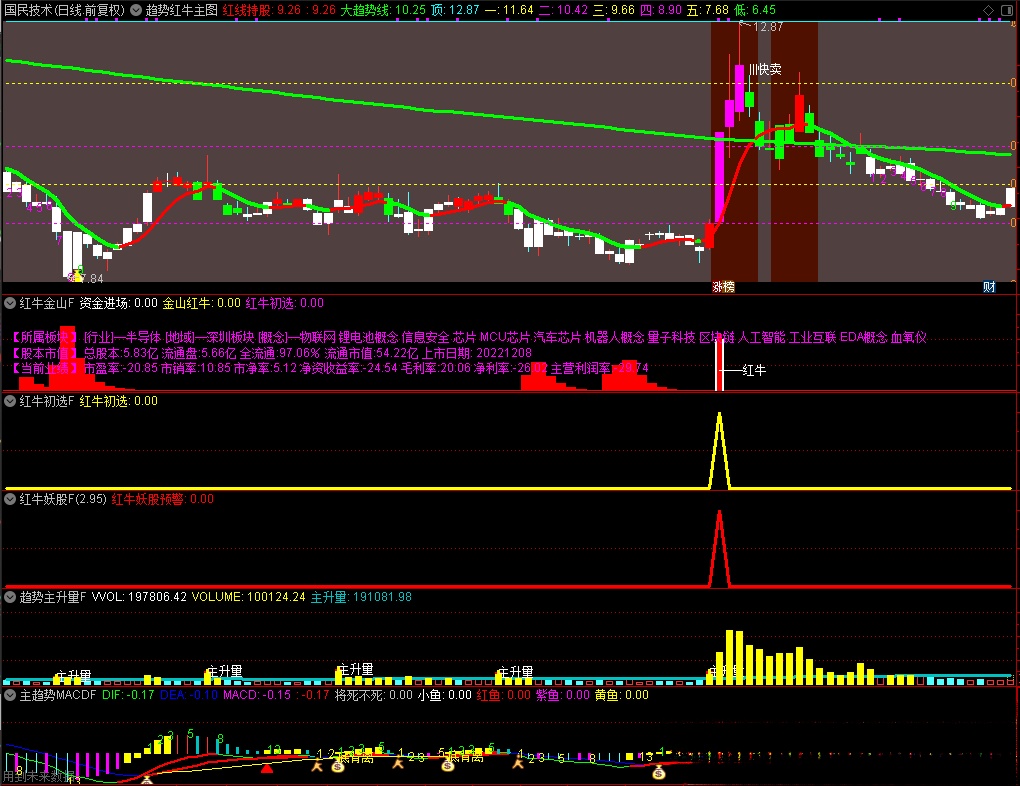This screenshot has height=786, width=1020.
Task: Click the 财 marker at chart bottom right
Action: click(x=989, y=287)
